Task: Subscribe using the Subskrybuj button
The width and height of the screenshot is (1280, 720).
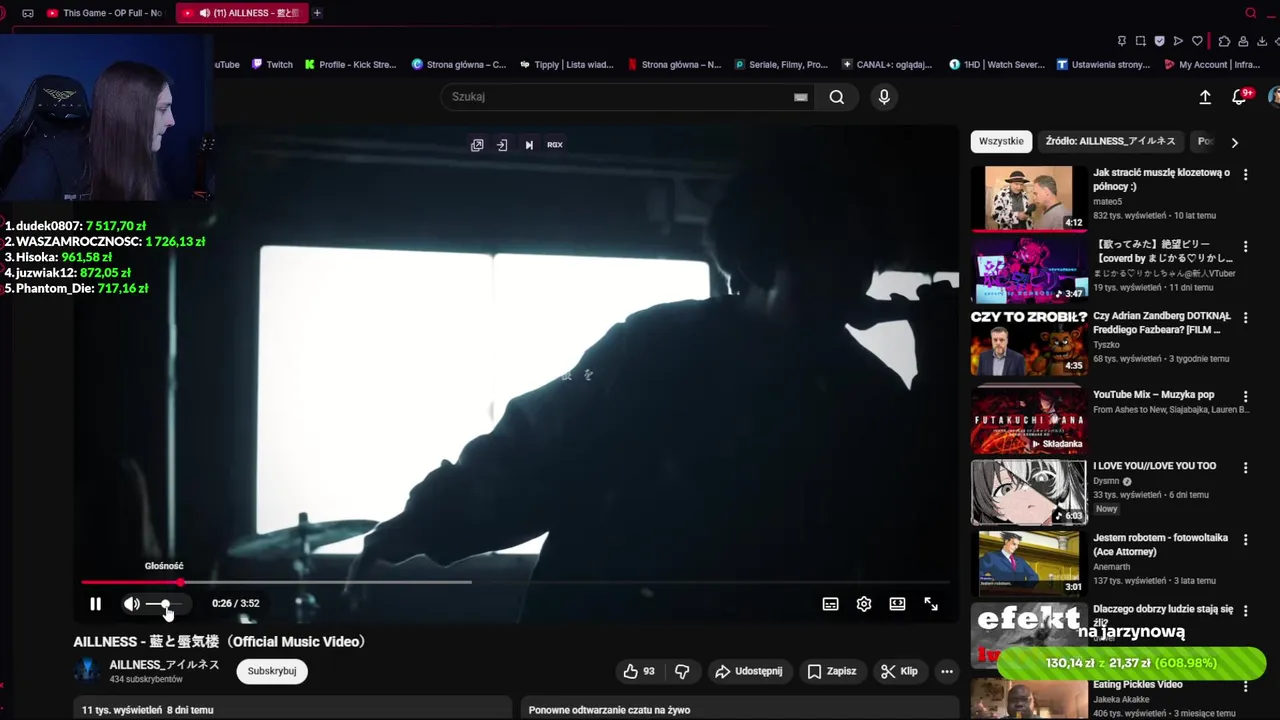Action: pyautogui.click(x=272, y=671)
